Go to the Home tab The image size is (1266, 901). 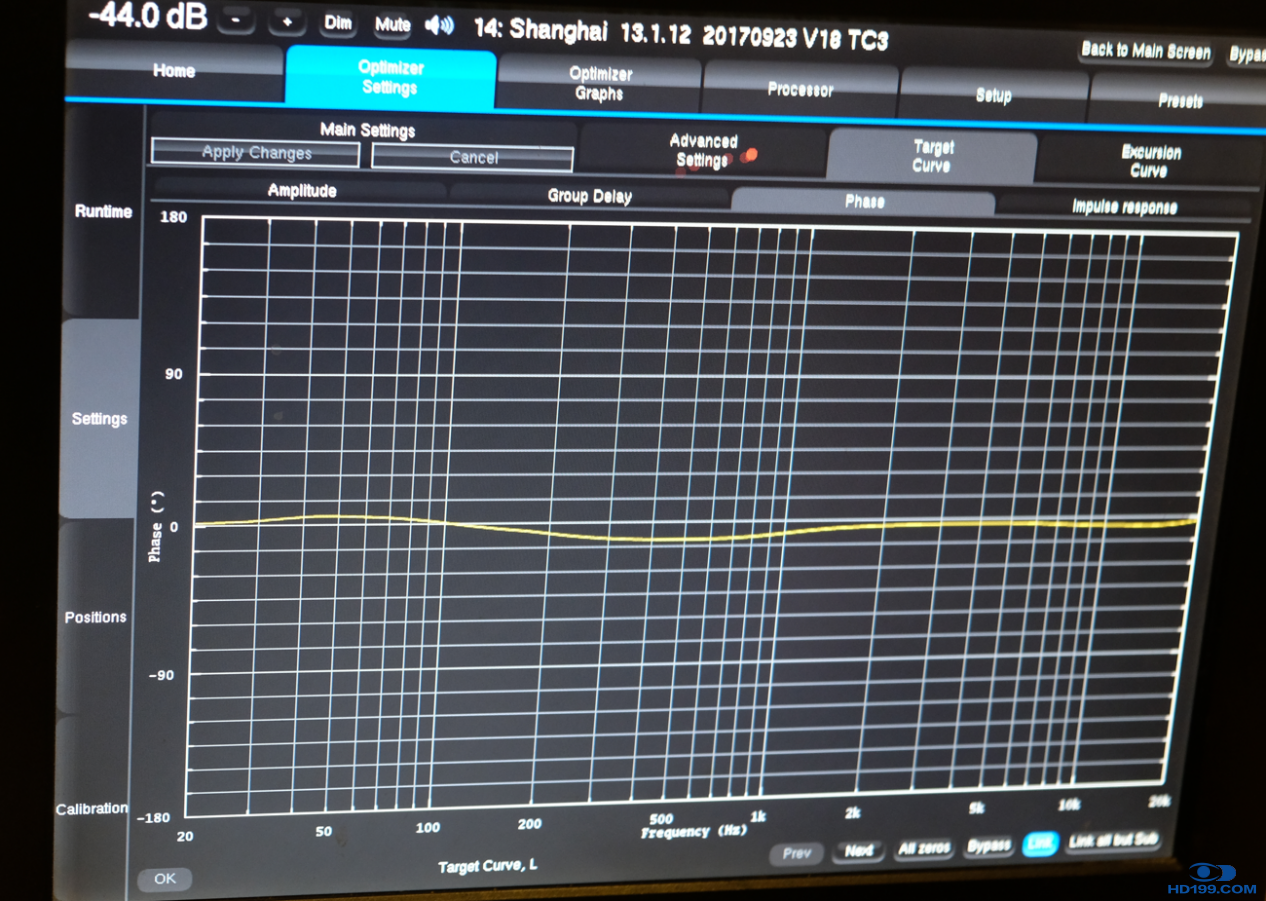tap(174, 72)
